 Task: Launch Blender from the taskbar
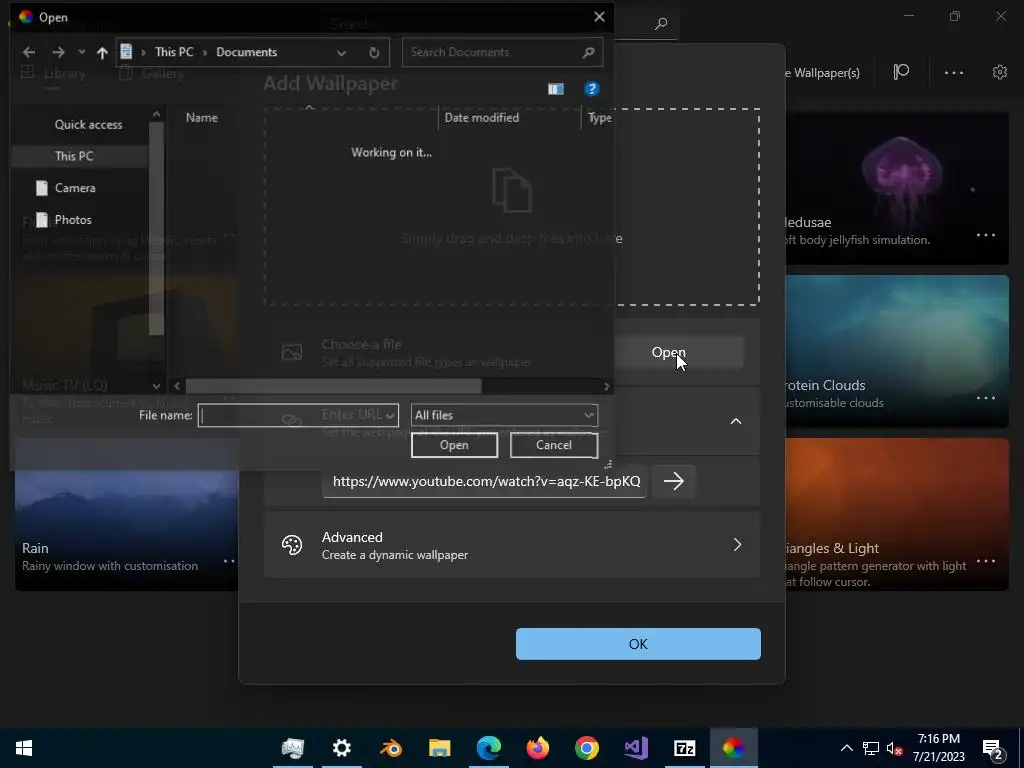391,748
